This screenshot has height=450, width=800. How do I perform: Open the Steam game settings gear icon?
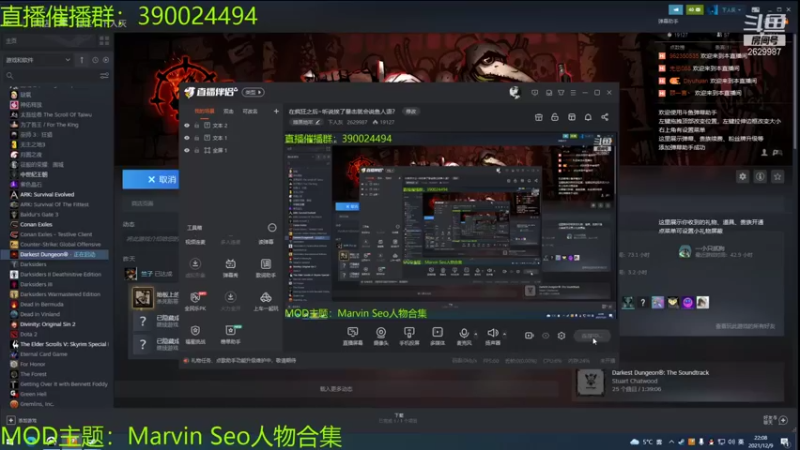742,177
